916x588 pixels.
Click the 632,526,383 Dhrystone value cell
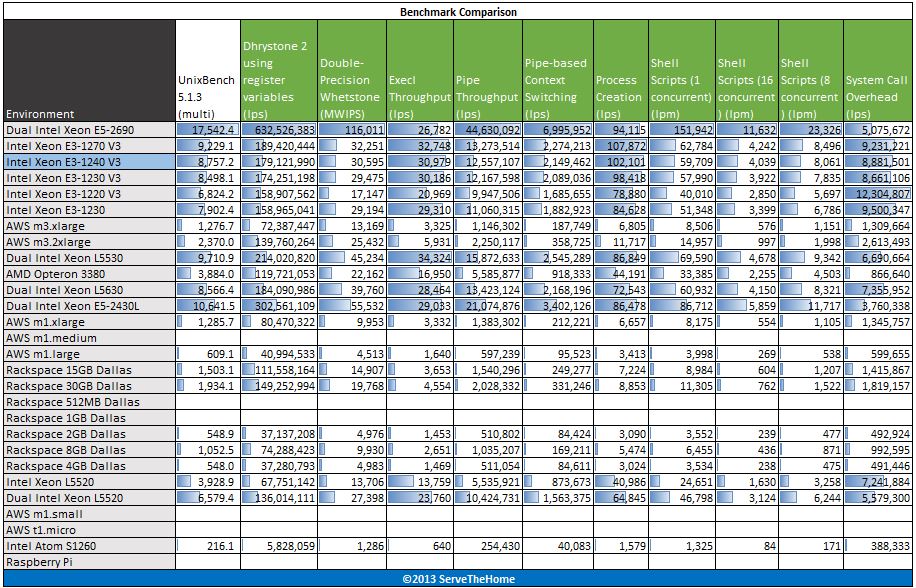pos(279,130)
